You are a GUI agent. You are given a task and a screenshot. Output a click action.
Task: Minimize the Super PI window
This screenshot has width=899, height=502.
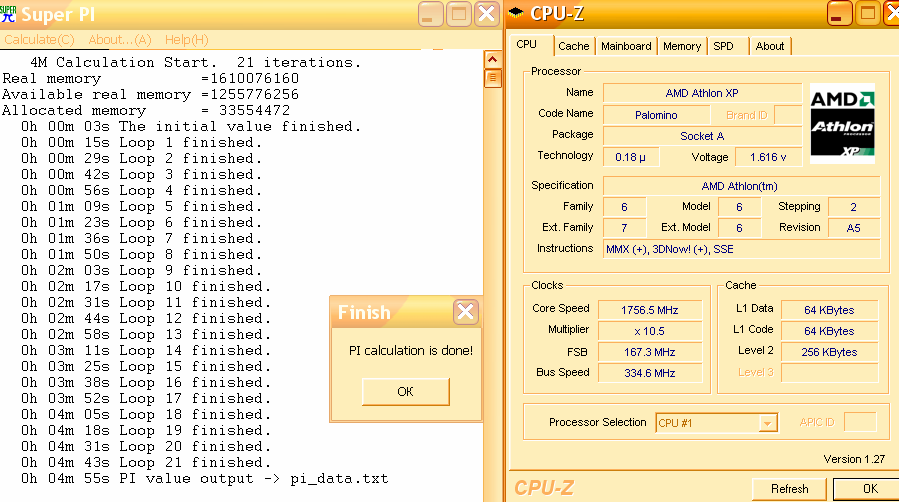click(x=432, y=14)
